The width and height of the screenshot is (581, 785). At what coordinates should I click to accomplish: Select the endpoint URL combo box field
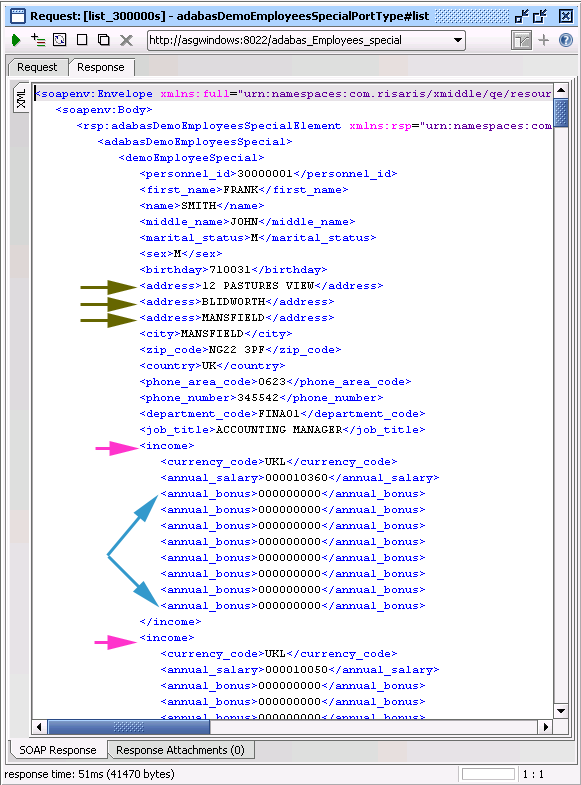306,40
